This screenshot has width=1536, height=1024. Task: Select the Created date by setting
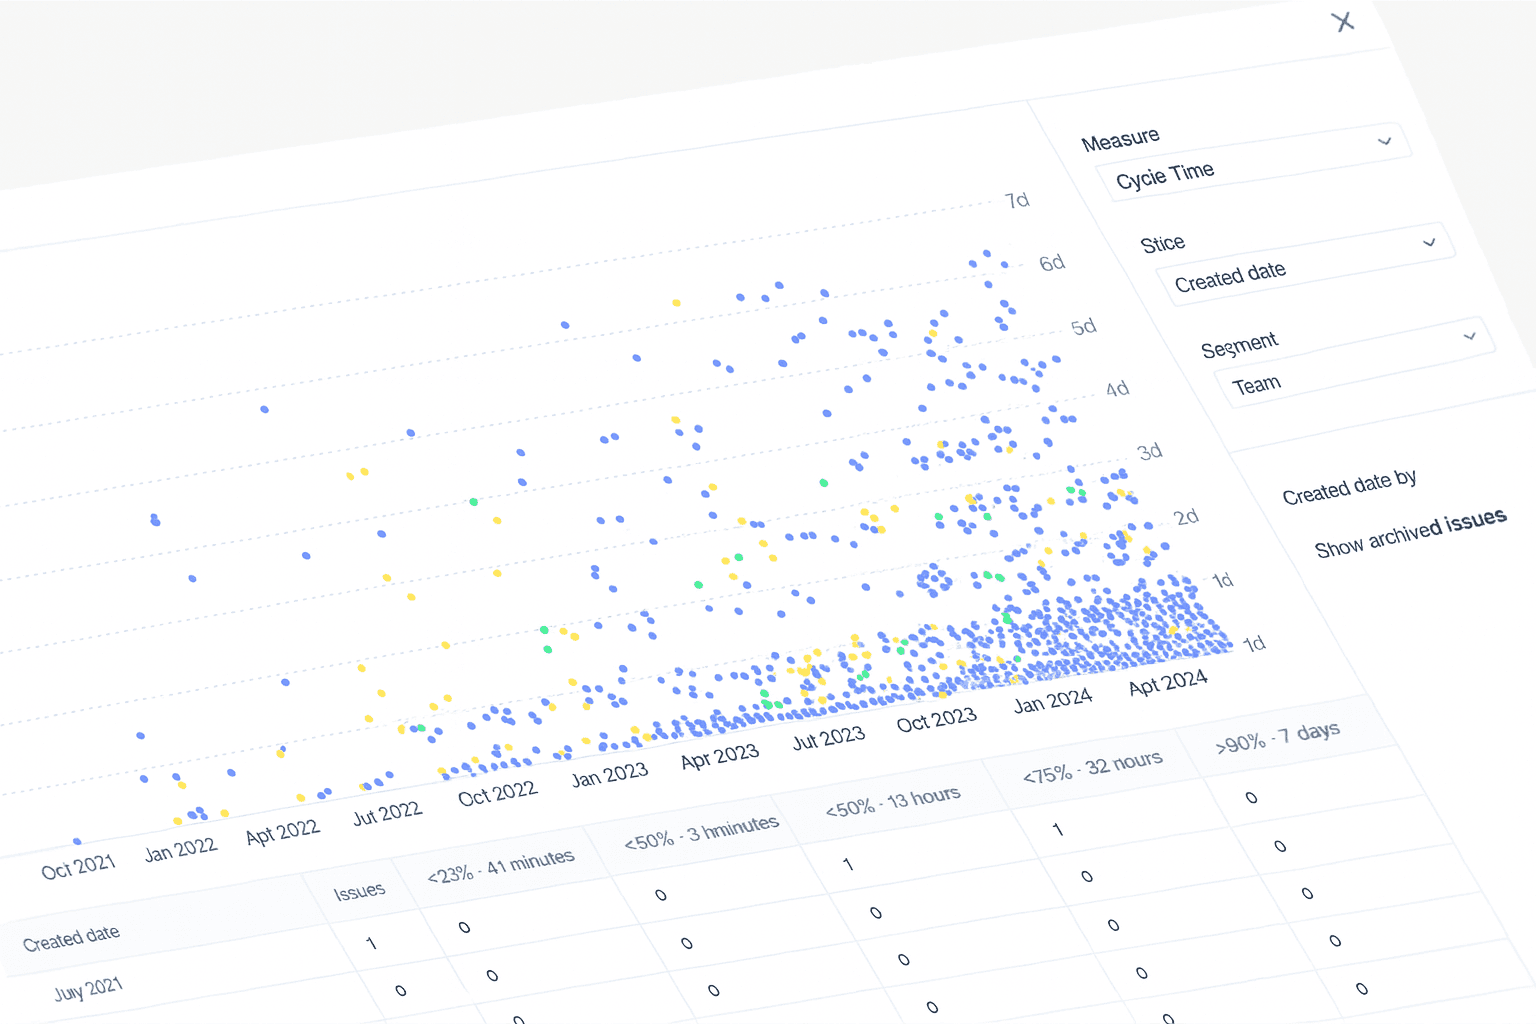1349,488
